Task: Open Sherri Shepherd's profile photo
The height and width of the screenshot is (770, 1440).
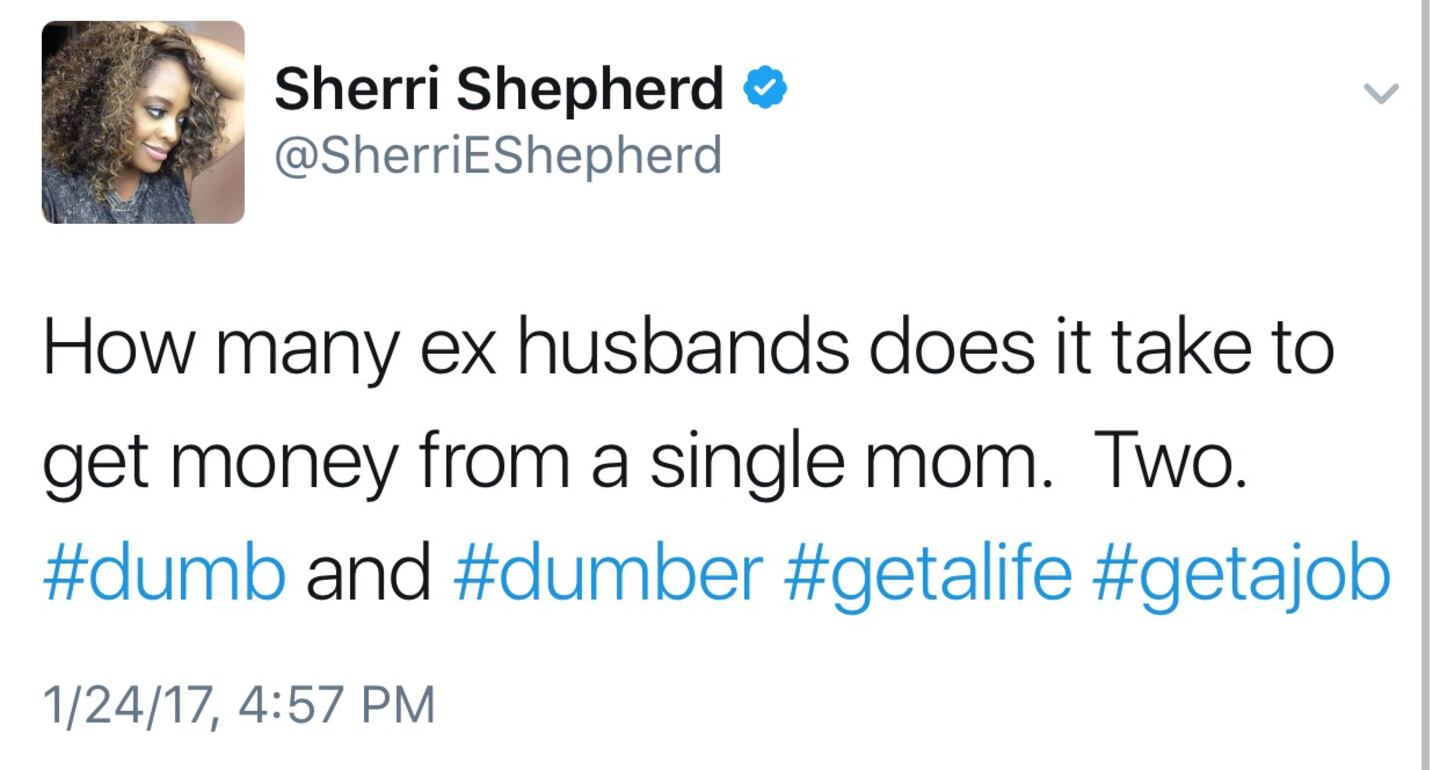Action: coord(143,122)
